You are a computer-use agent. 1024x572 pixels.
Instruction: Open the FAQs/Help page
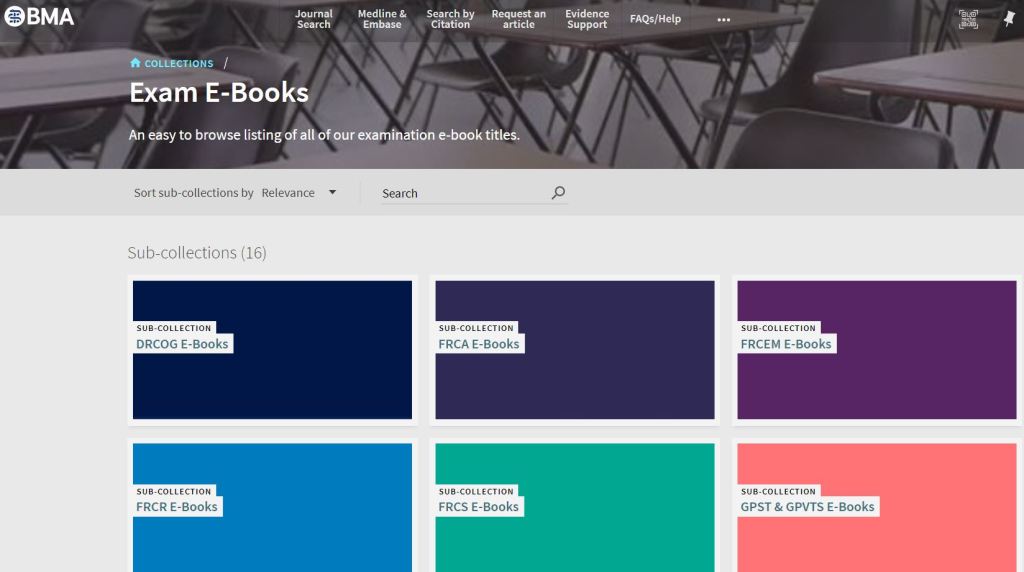(655, 19)
